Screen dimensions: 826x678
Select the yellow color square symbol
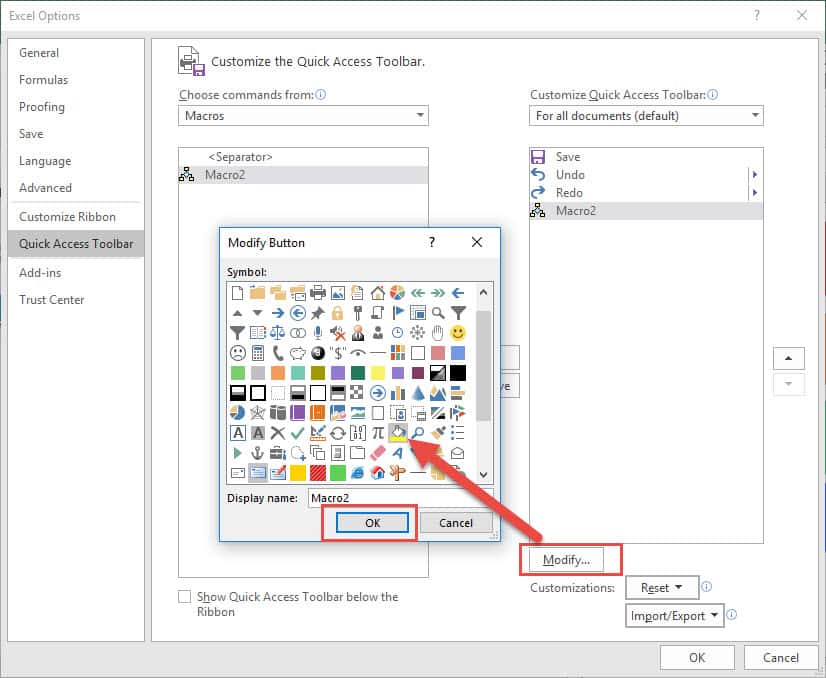tap(378, 373)
